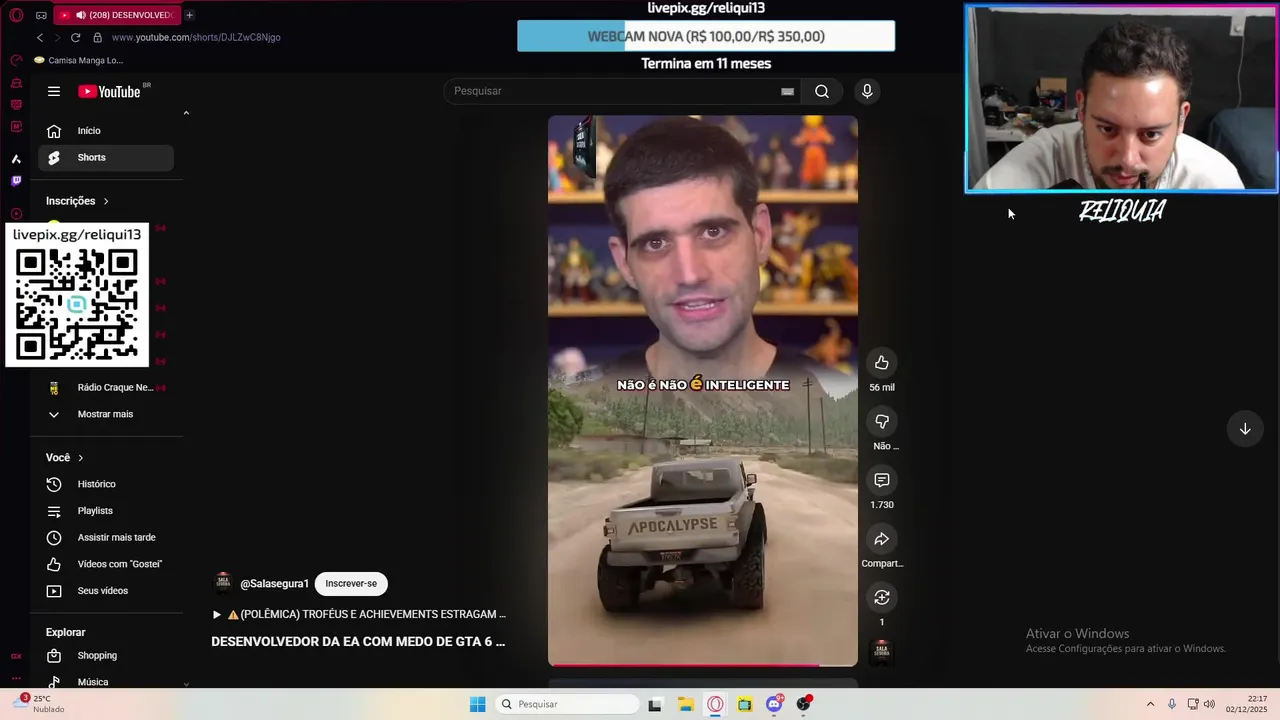Open File Explorer from the taskbar
This screenshot has height=720, width=1280.
pos(686,704)
